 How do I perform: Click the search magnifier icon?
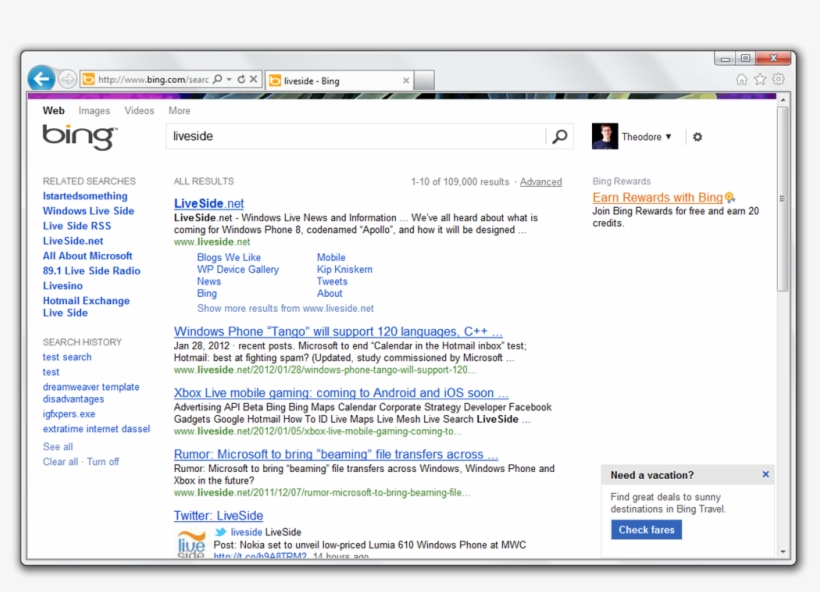pos(560,136)
